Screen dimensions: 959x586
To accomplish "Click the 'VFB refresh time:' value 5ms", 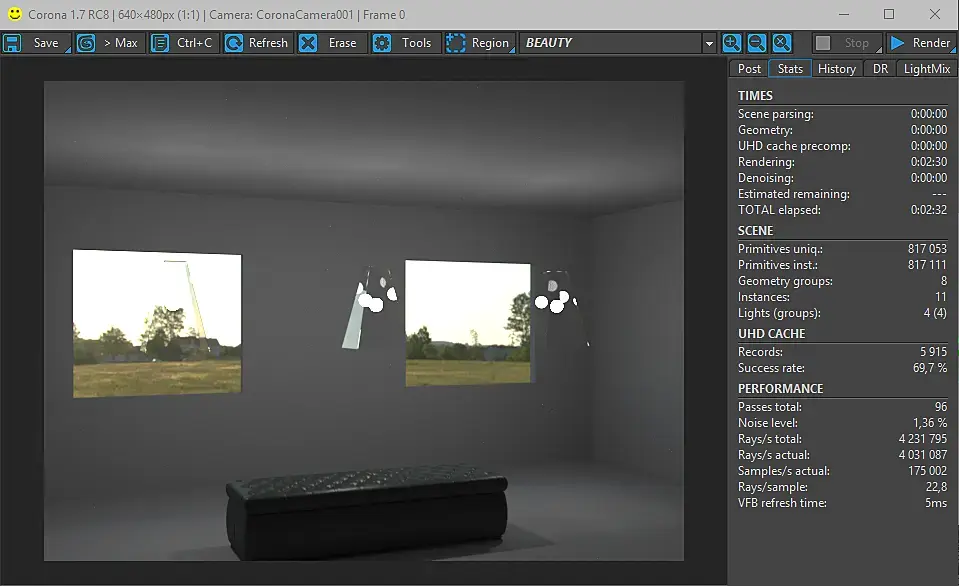I will click(x=936, y=502).
